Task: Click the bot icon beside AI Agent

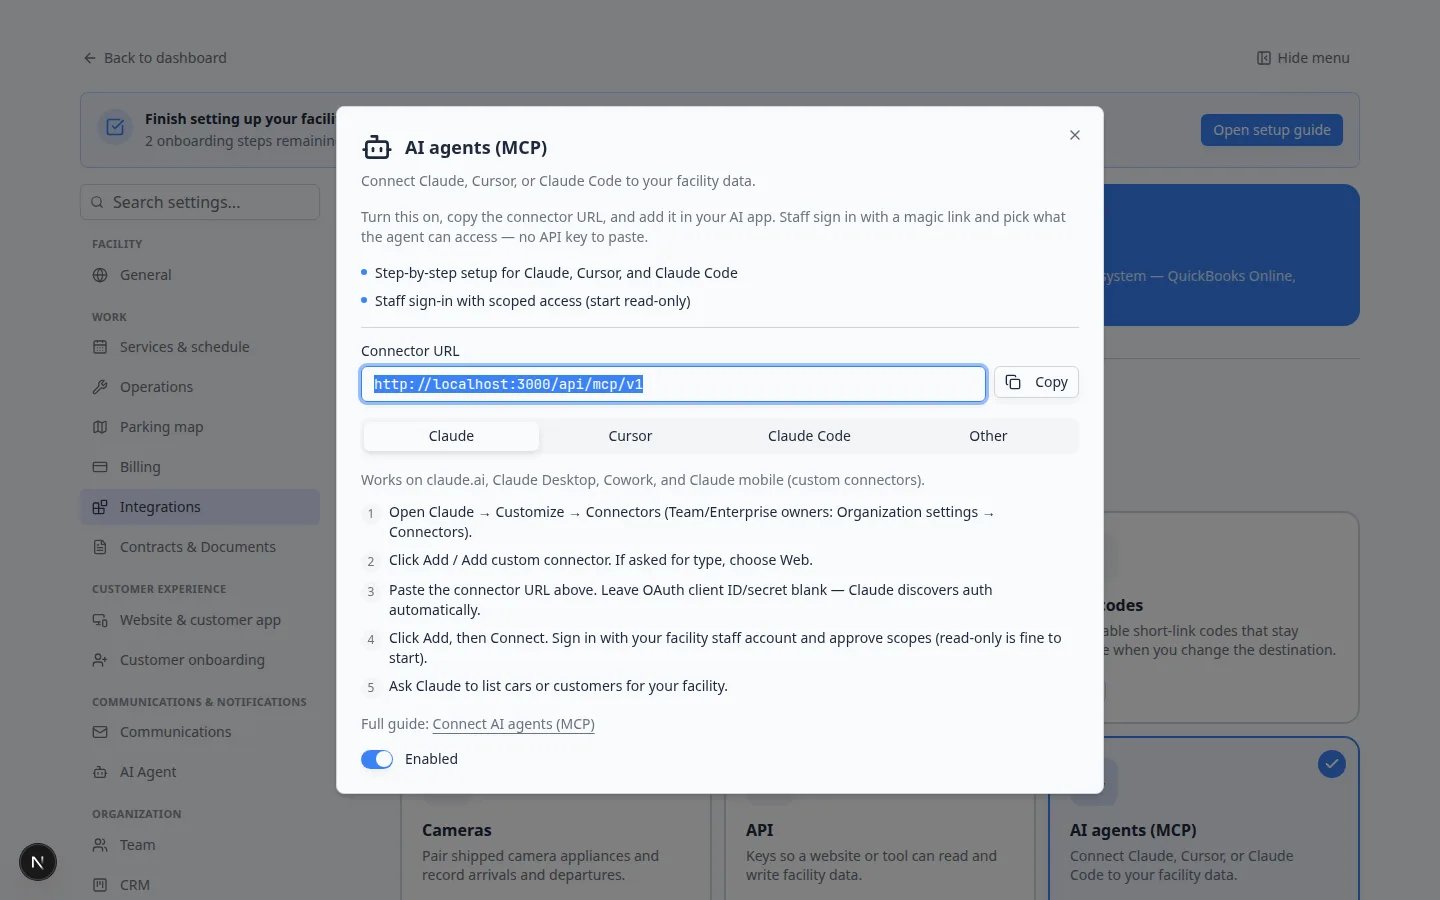Action: (x=100, y=772)
